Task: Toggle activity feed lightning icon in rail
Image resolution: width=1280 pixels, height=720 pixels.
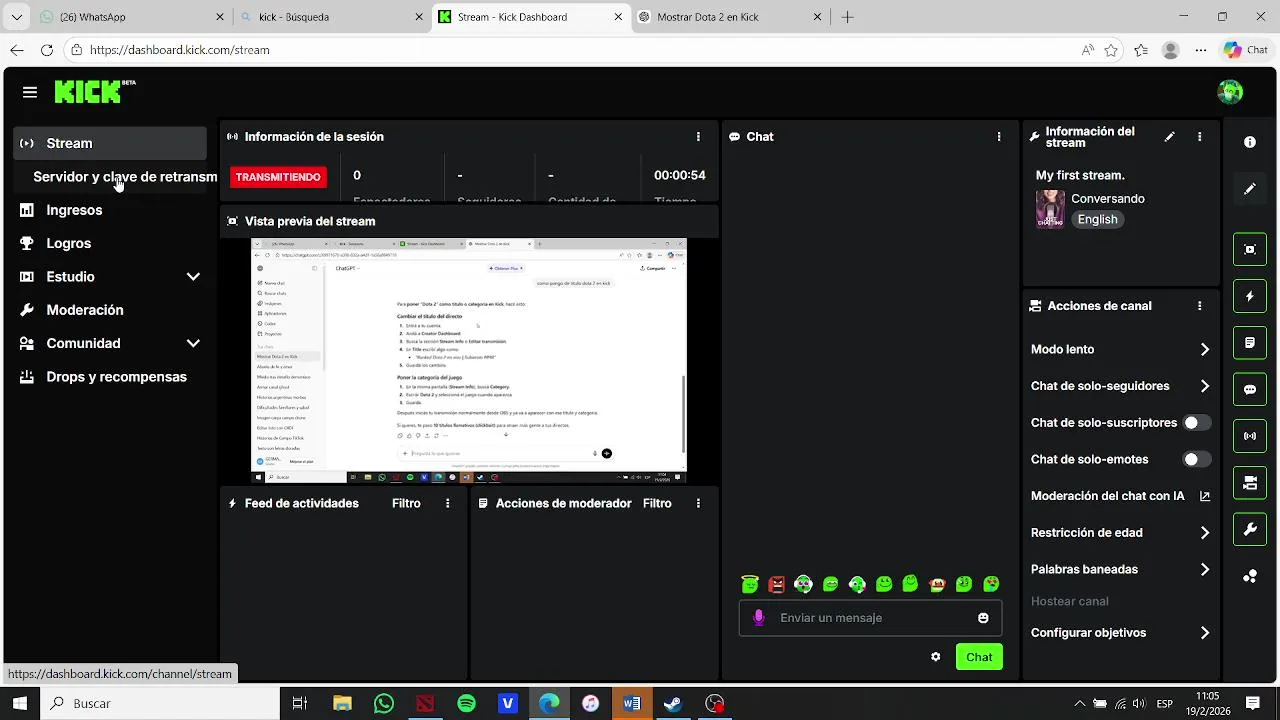Action: (1250, 296)
